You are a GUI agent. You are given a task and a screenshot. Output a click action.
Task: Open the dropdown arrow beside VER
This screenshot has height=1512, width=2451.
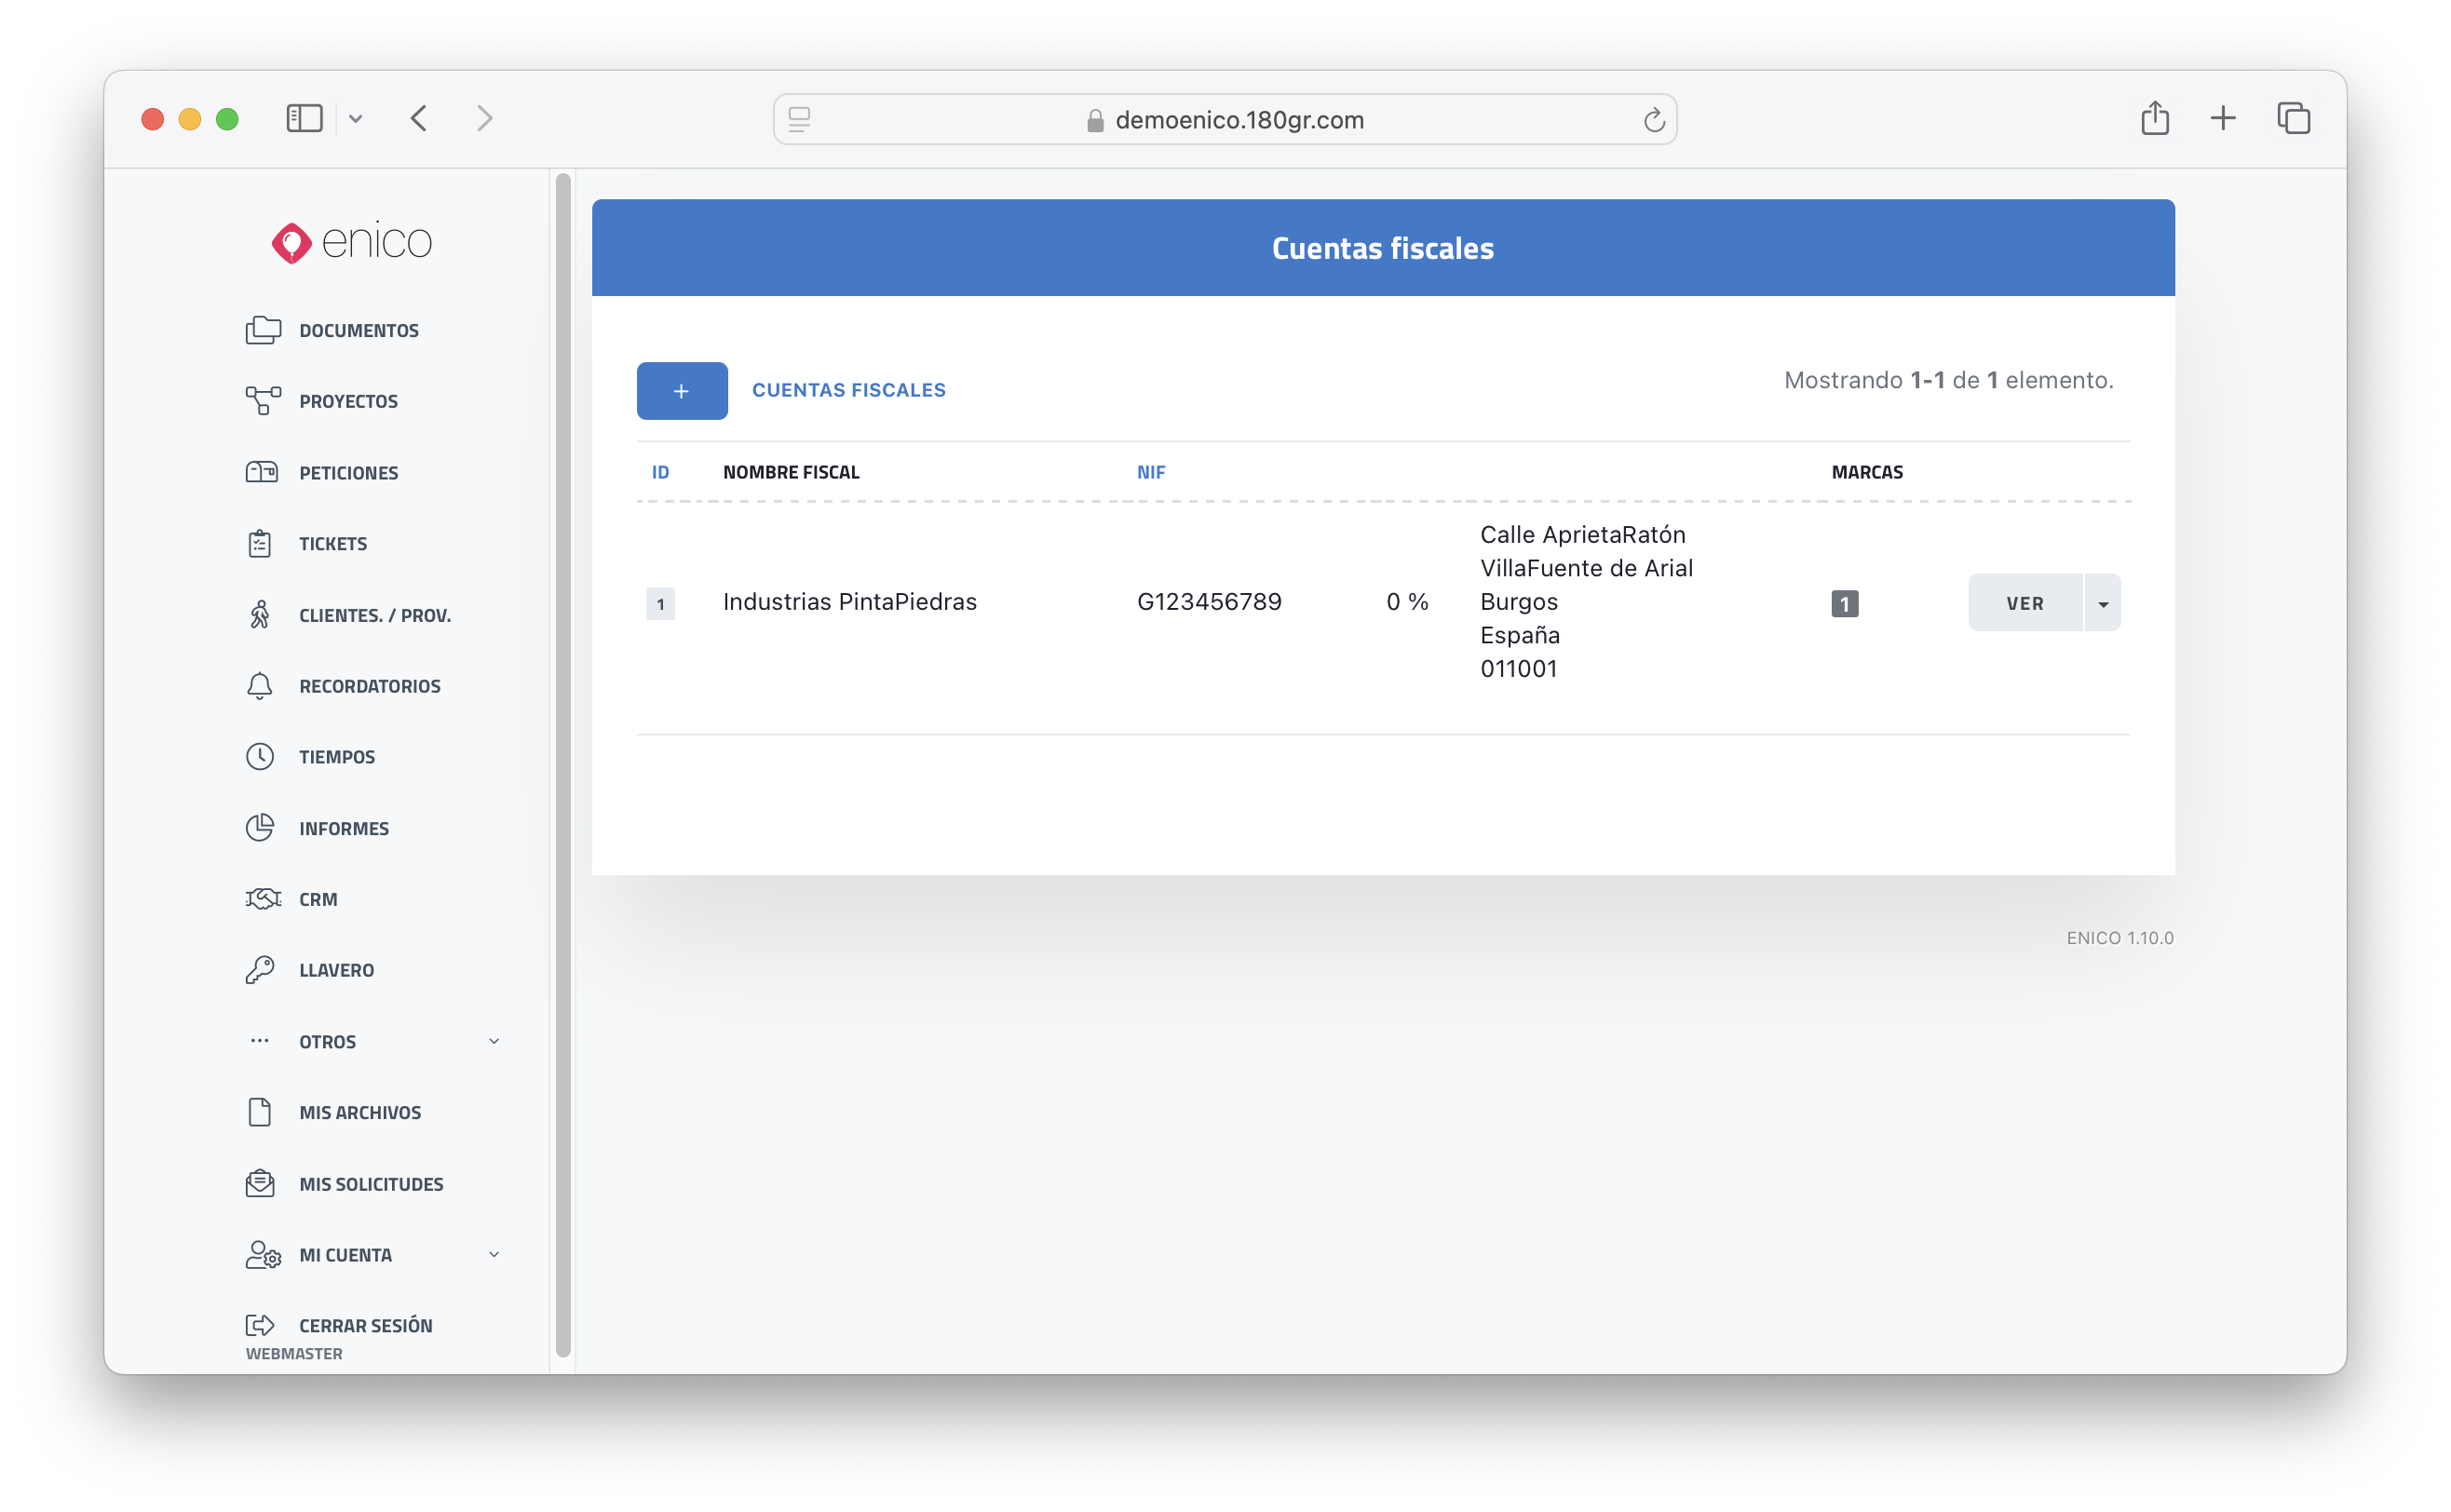click(2102, 603)
